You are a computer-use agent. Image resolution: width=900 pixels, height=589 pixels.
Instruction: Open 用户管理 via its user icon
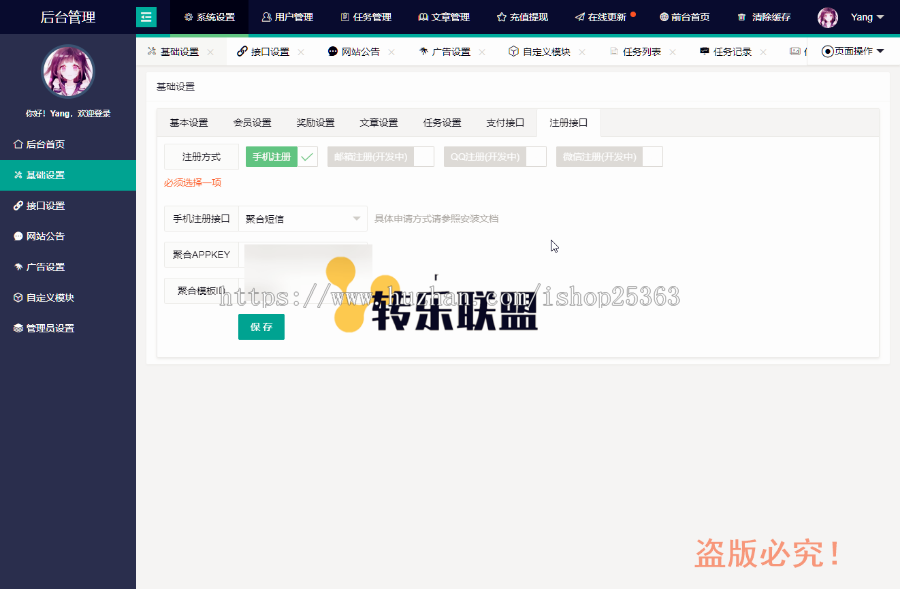(x=286, y=16)
